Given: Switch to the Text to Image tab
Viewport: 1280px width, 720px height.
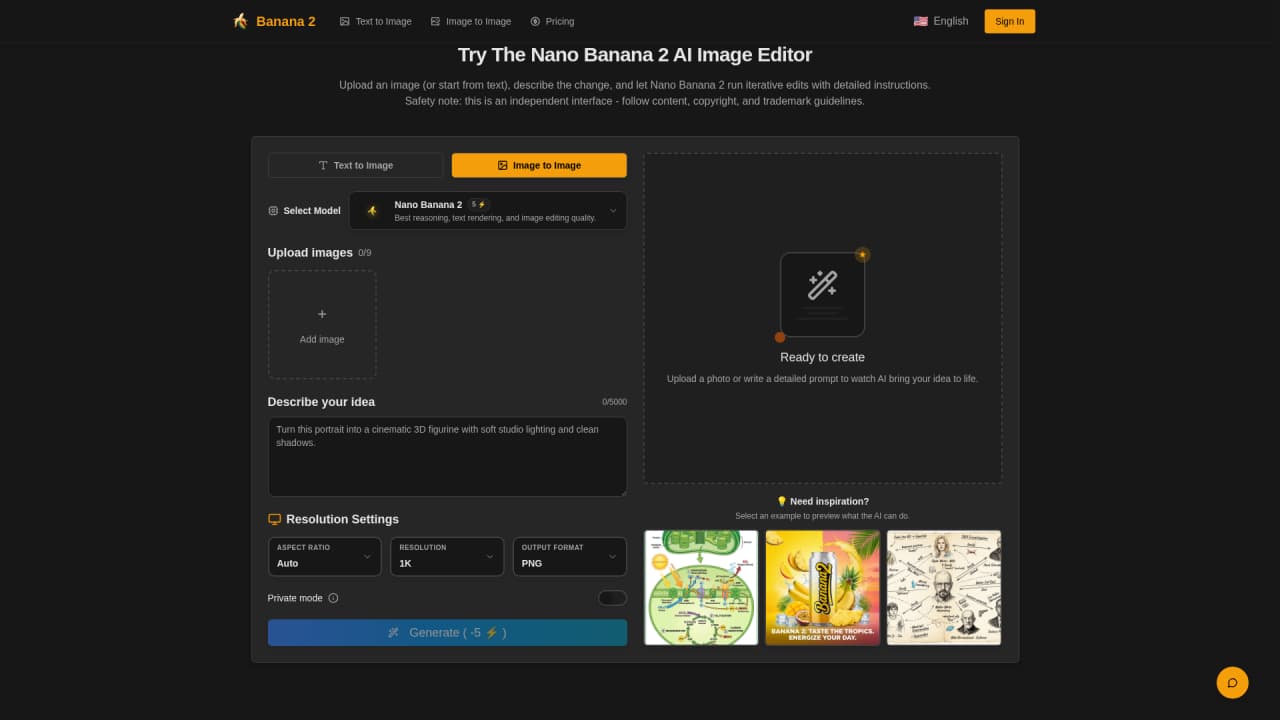Looking at the screenshot, I should (356, 166).
